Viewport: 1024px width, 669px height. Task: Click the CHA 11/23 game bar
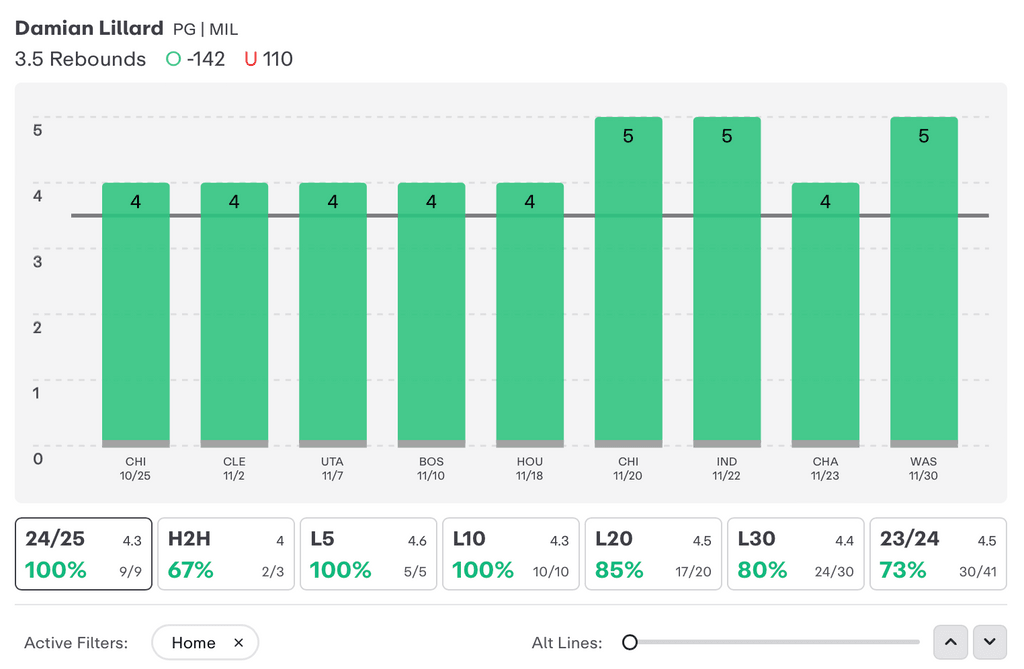[825, 315]
